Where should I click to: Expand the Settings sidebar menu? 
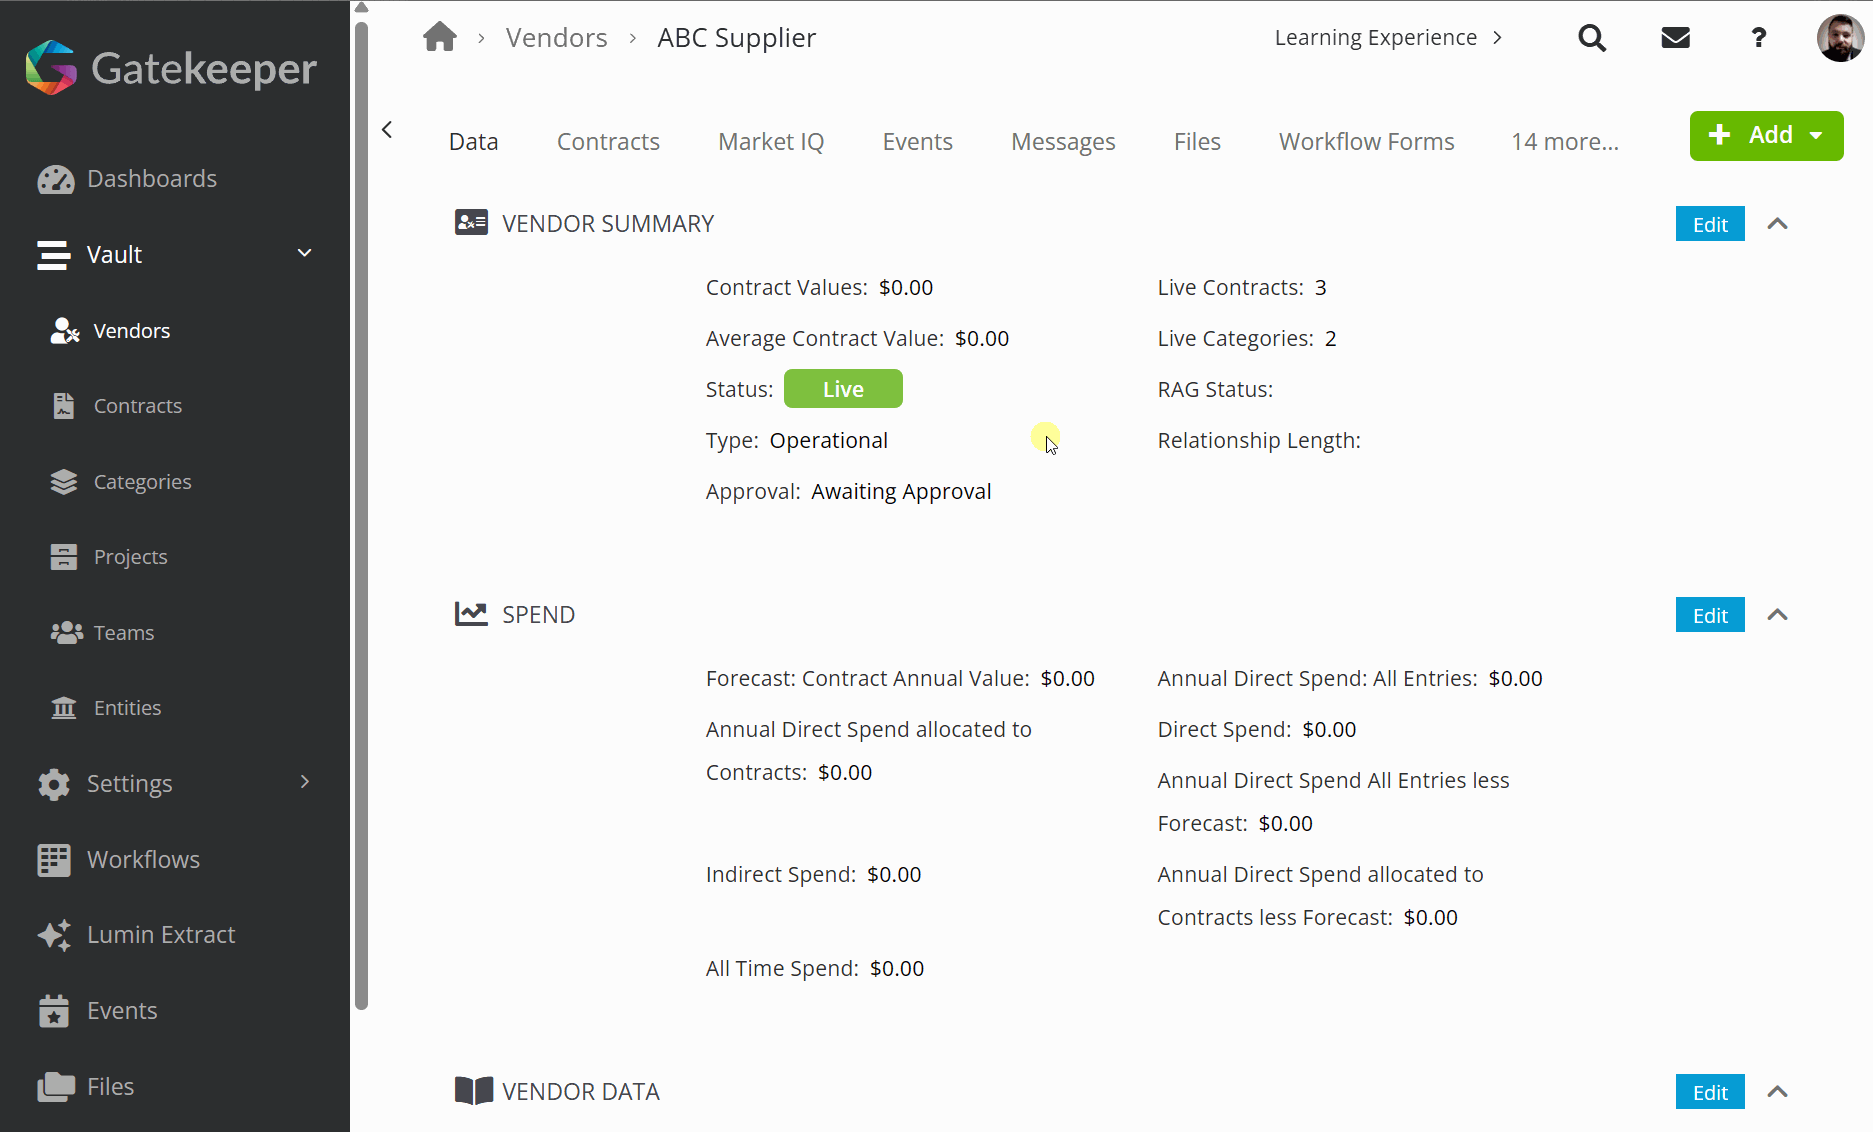305,783
